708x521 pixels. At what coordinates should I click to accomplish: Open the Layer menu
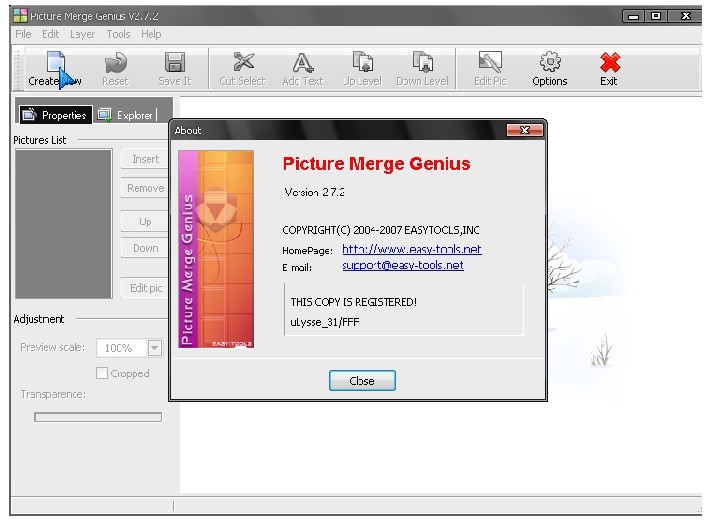click(83, 34)
